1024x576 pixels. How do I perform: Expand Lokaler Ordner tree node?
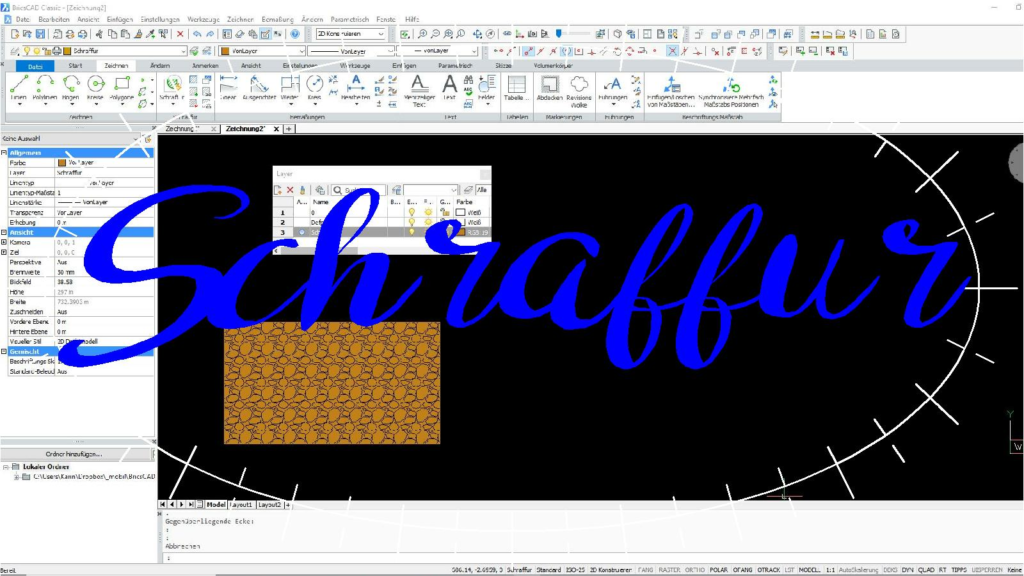[5, 467]
